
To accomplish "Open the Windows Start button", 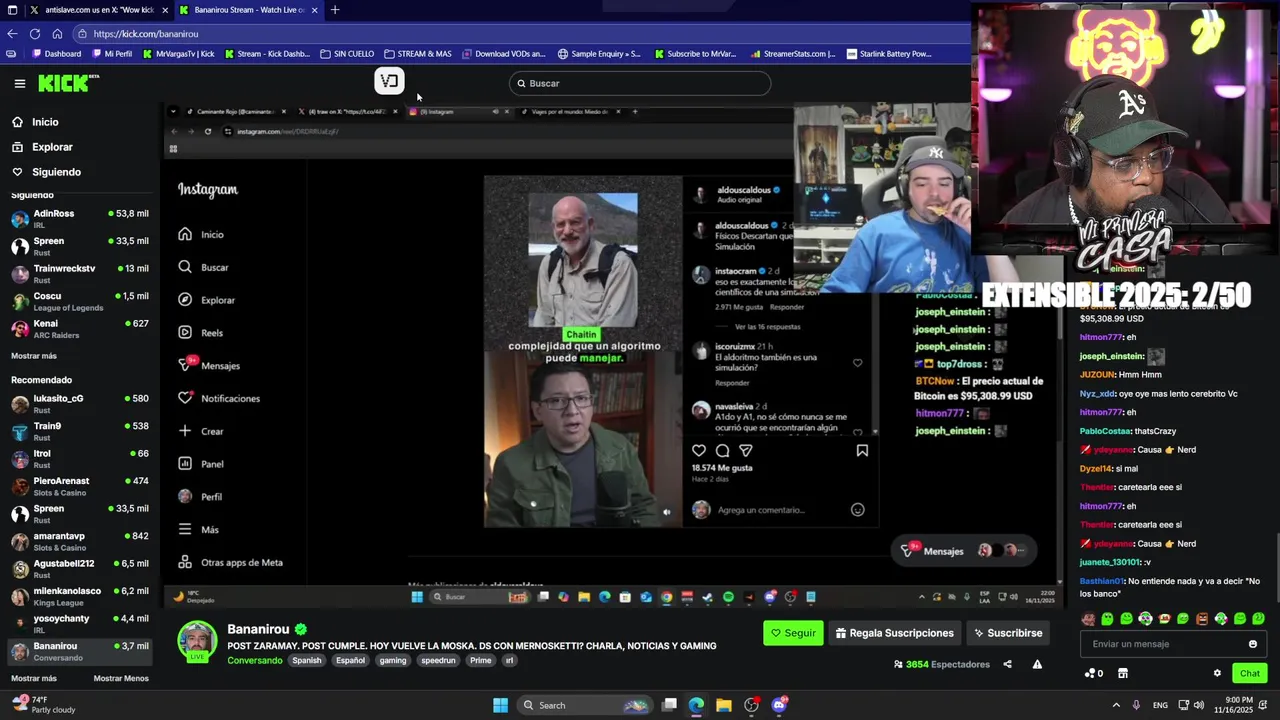I will (x=500, y=705).
